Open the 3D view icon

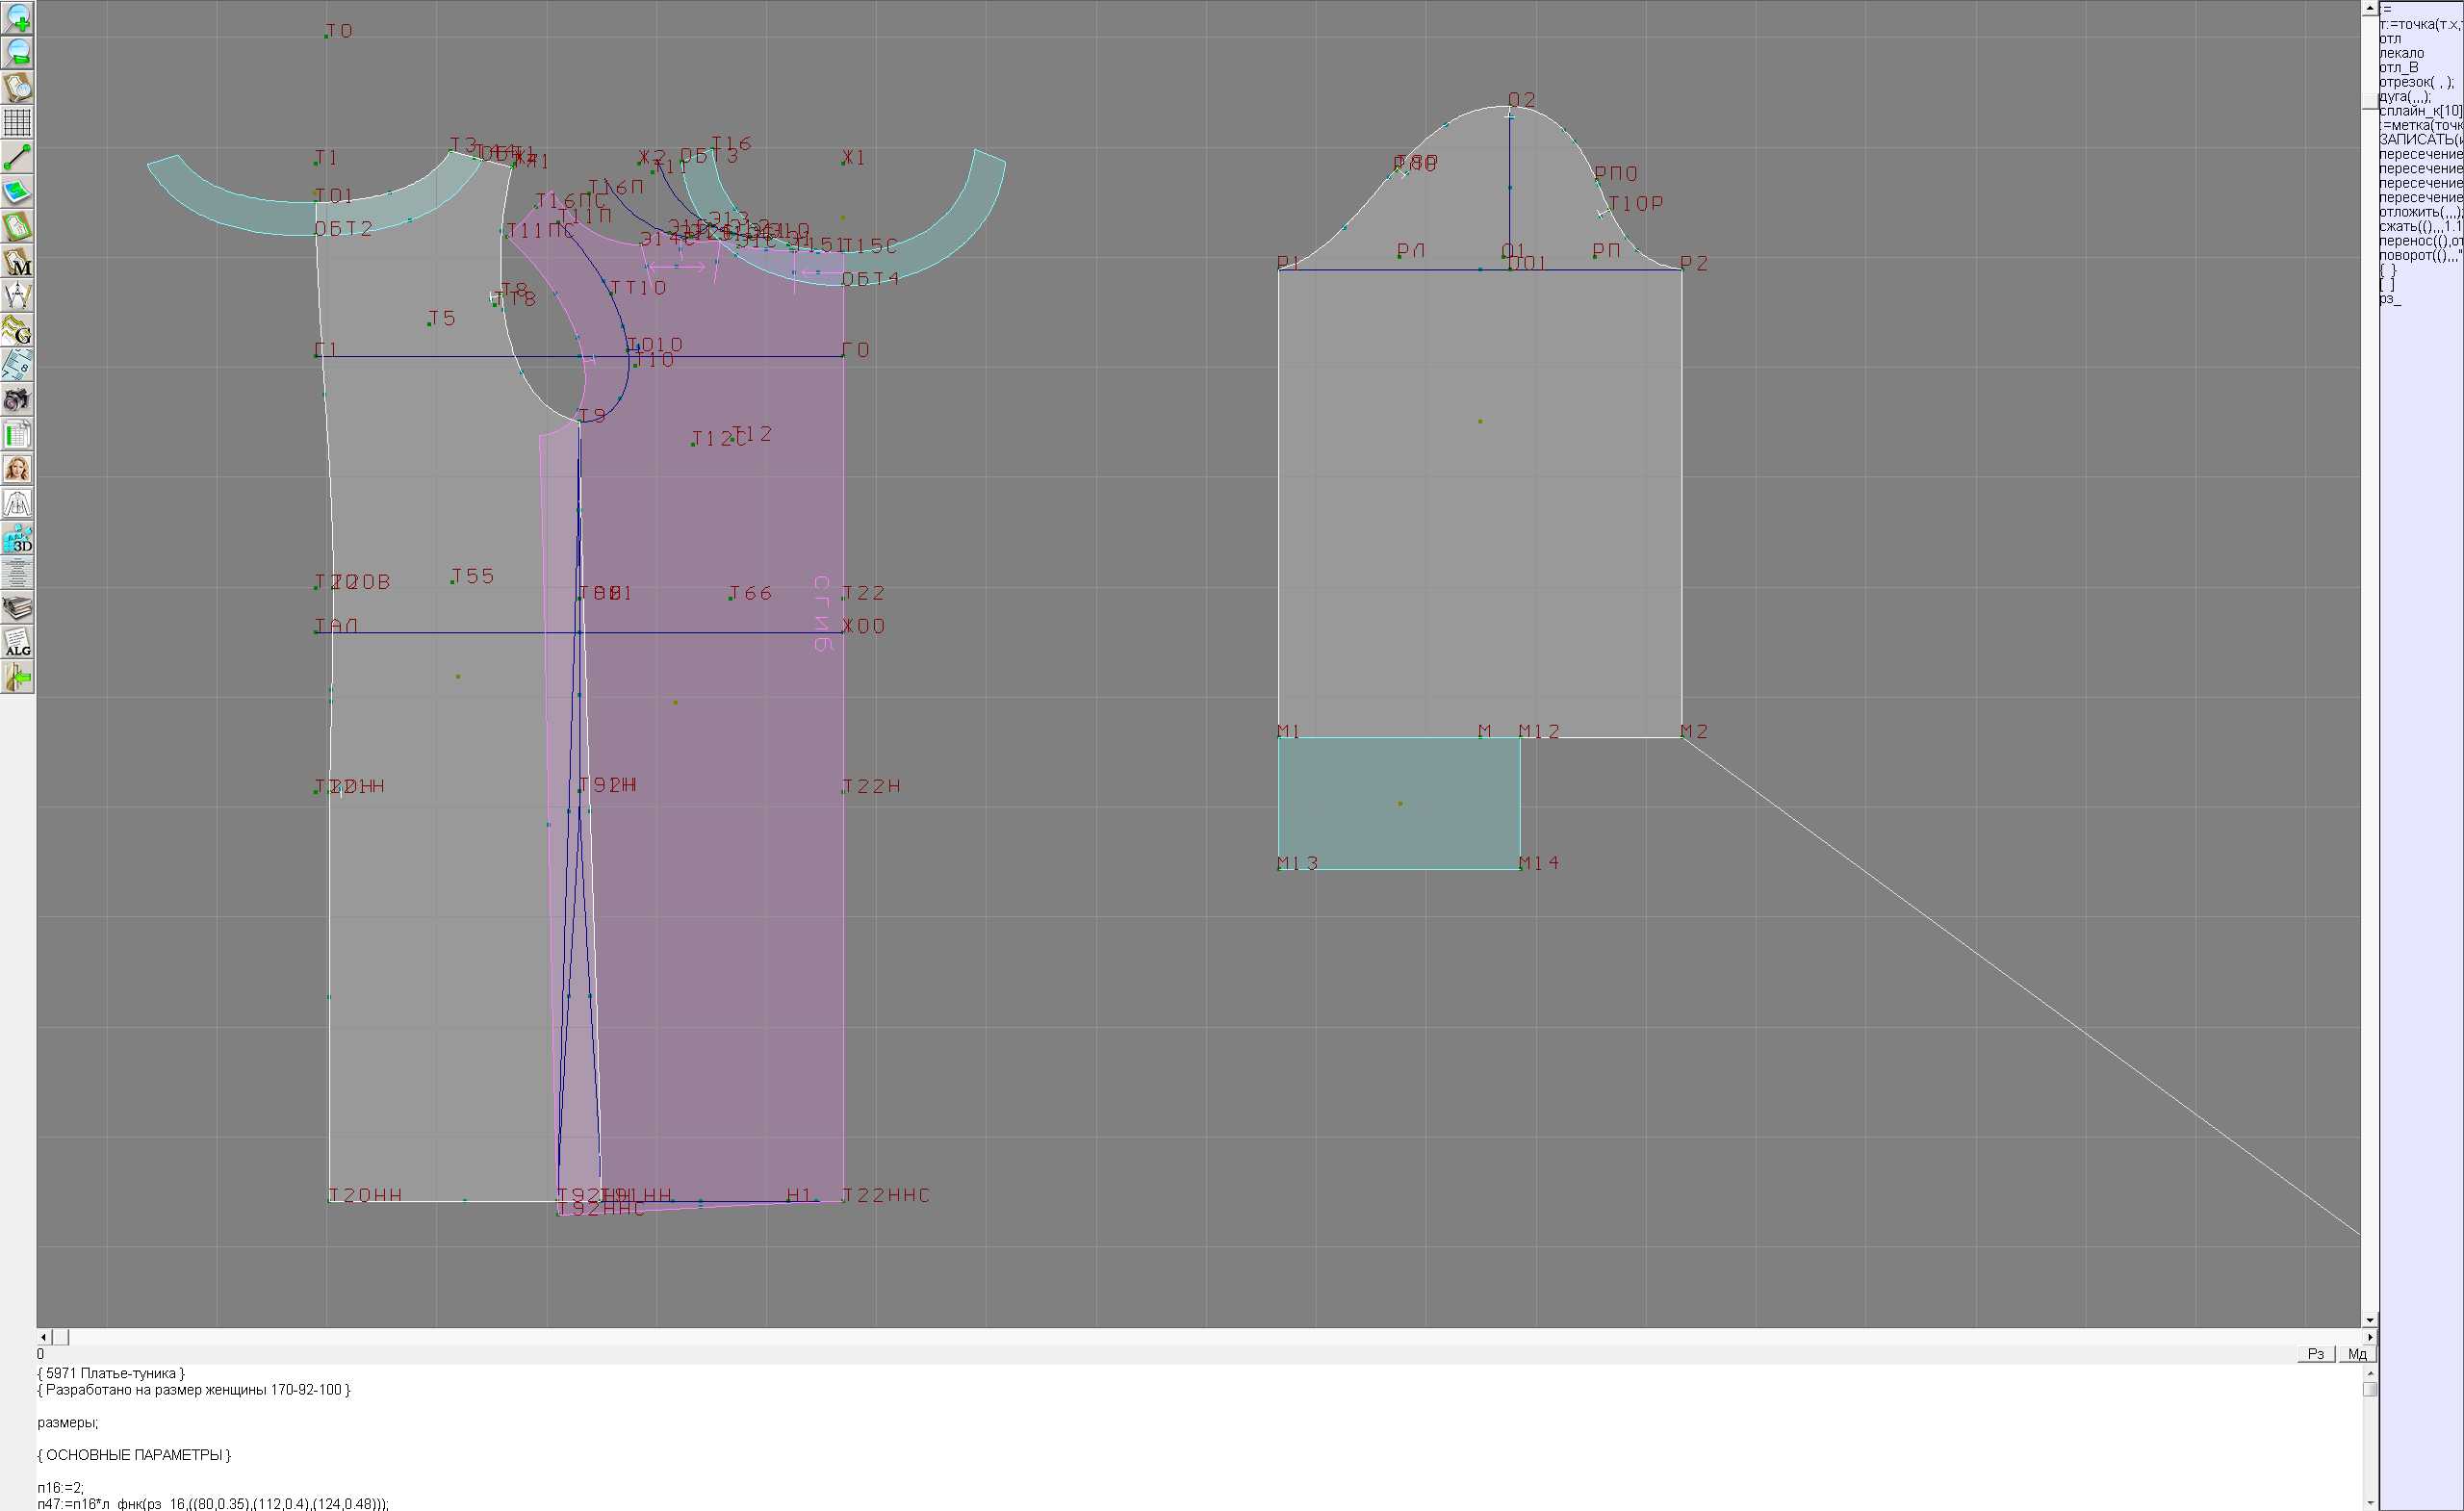coord(17,538)
